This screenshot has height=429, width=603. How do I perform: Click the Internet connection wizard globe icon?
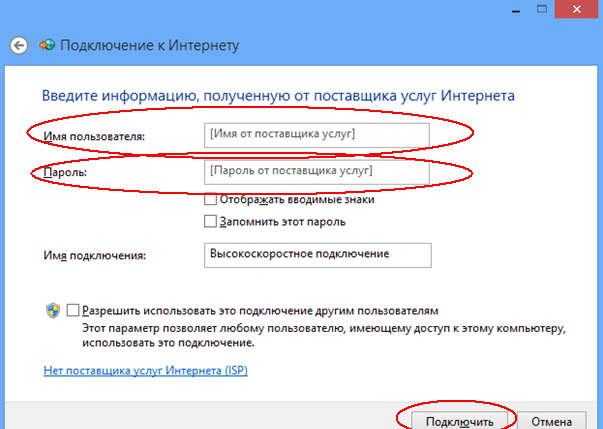(47, 46)
